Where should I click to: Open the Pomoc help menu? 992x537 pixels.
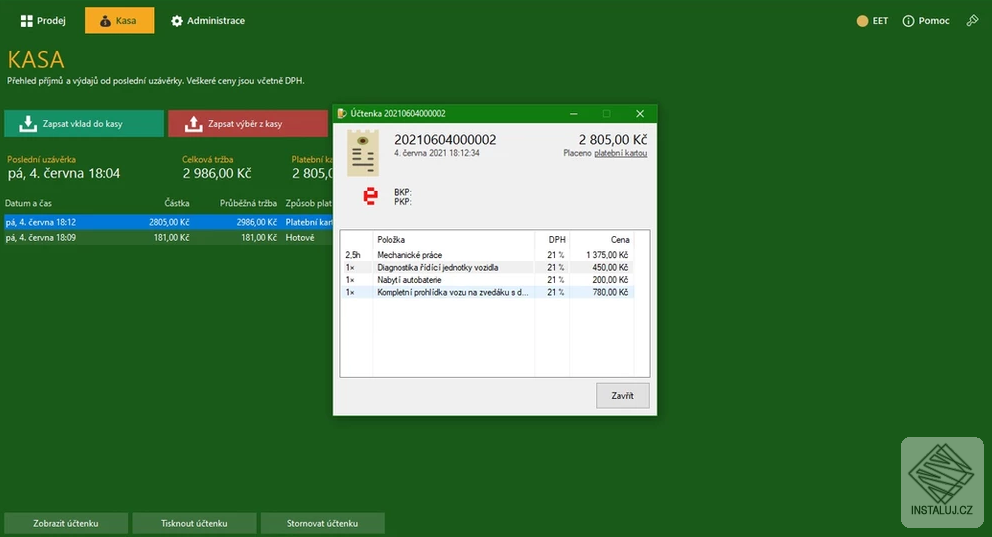[x=926, y=21]
